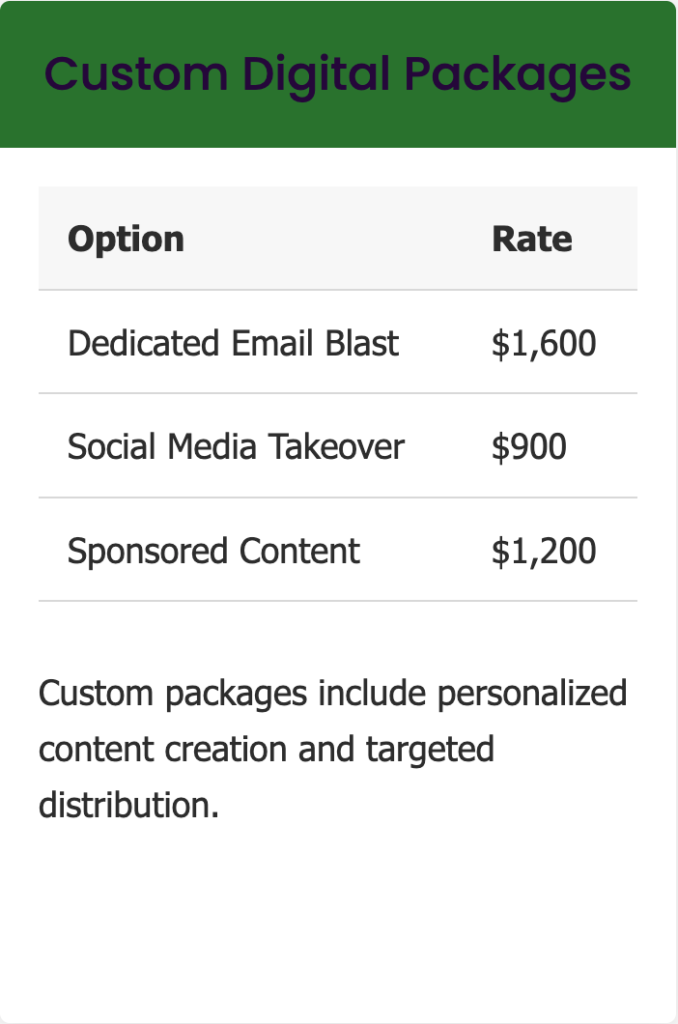Click the $1,600 rate value
Viewport: 678px width, 1024px height.
click(543, 344)
